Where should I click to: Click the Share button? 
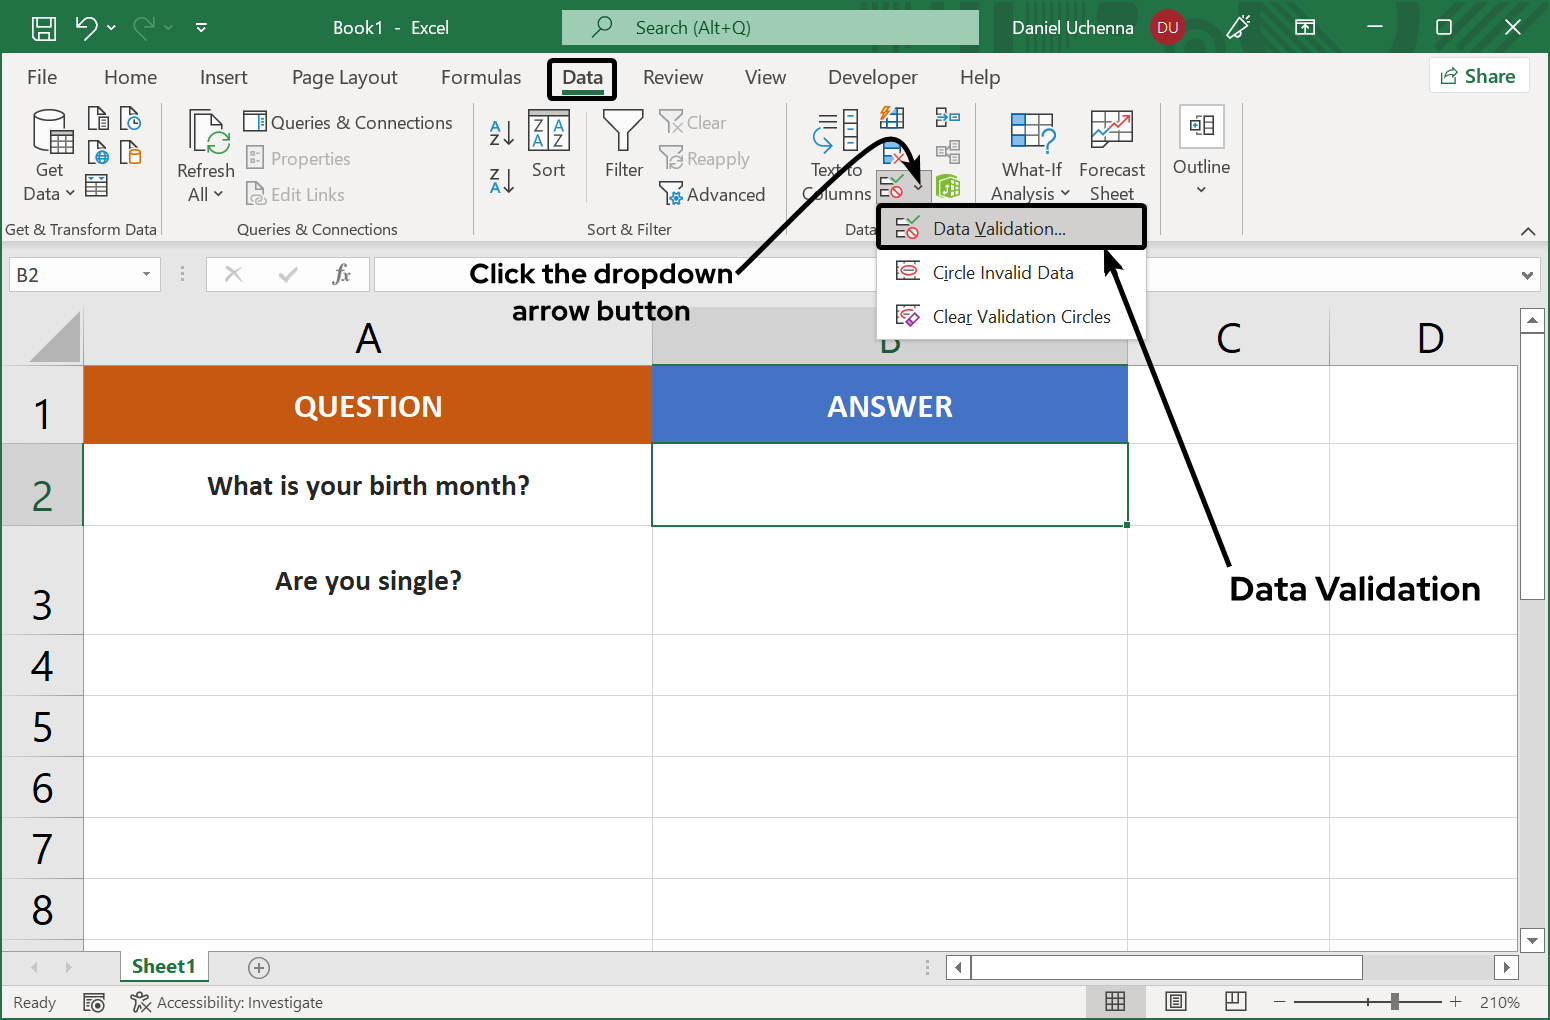(x=1479, y=75)
